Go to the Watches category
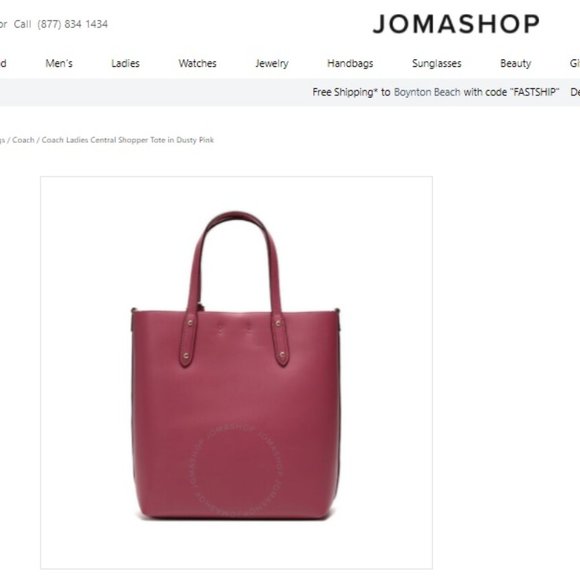Image resolution: width=580 pixels, height=580 pixels. [197, 63]
